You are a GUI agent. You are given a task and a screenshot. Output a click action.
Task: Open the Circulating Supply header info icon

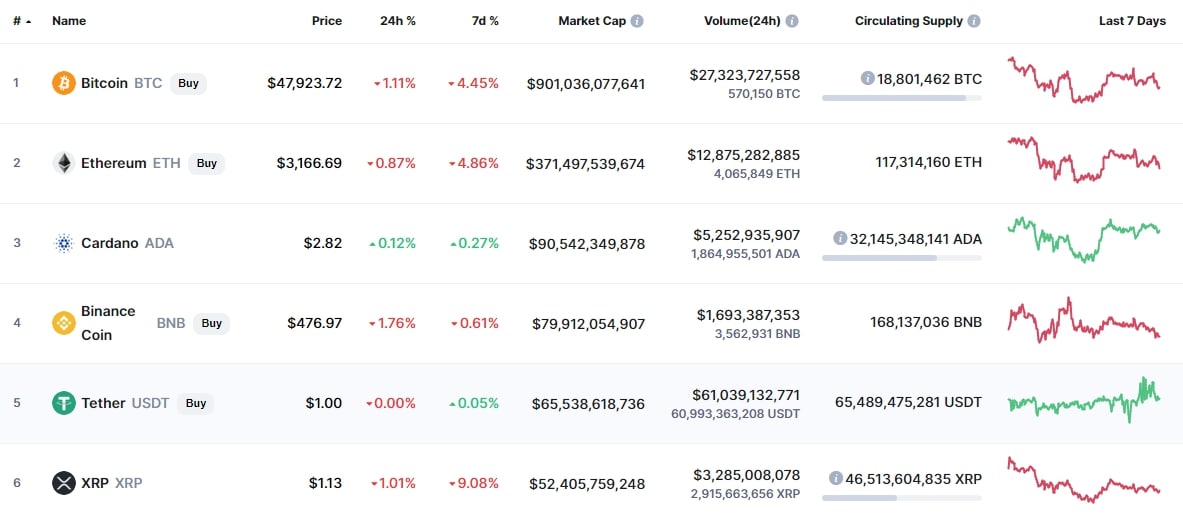[974, 21]
